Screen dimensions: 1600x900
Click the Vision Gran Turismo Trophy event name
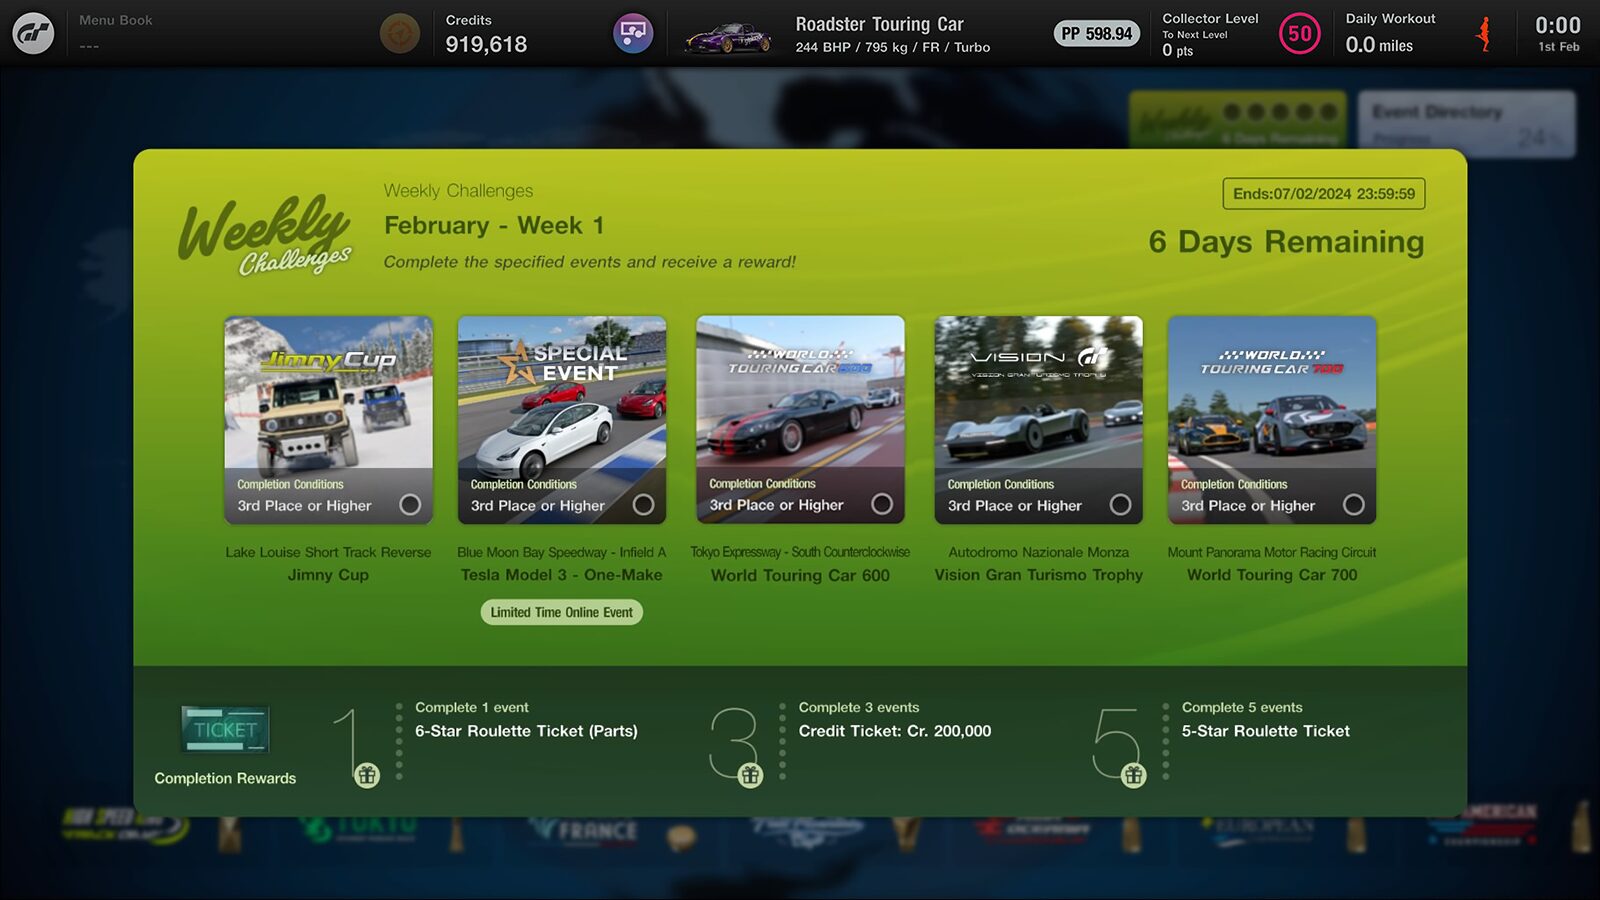(x=1038, y=575)
